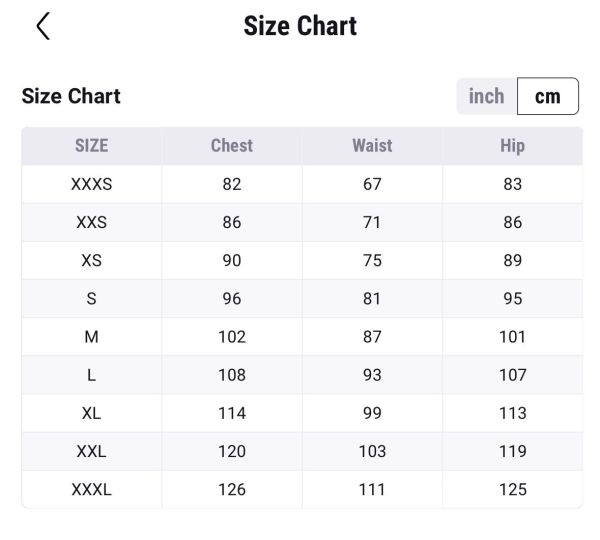The height and width of the screenshot is (540, 600).
Task: Click the Waist column header
Action: coord(372,145)
